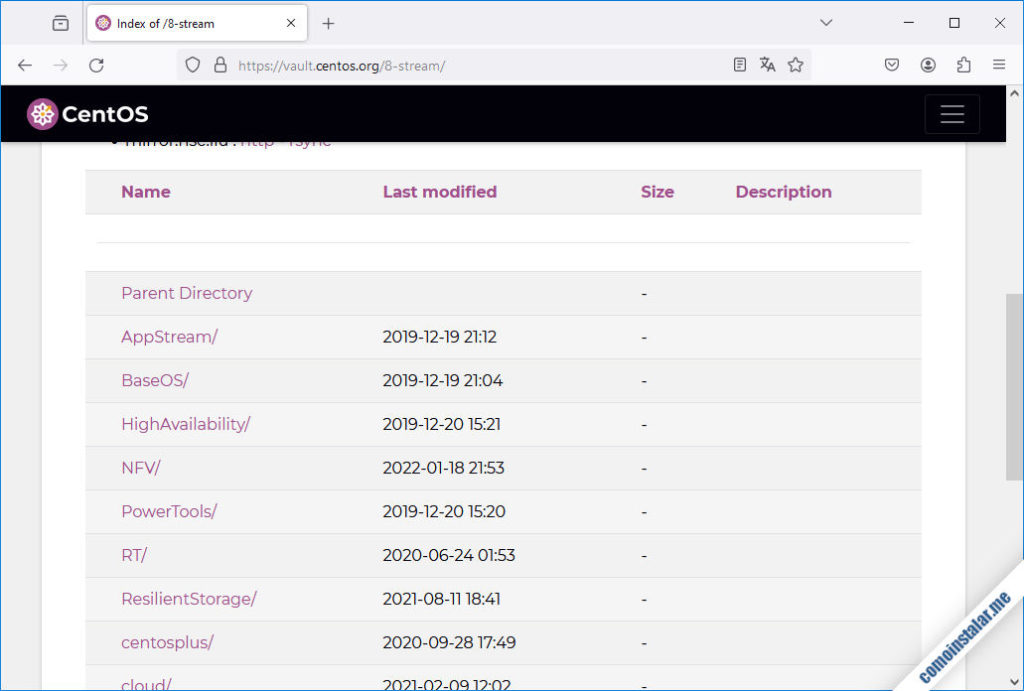Open a new tab with plus button
Screen dimensions: 1024x691
[x=328, y=23]
